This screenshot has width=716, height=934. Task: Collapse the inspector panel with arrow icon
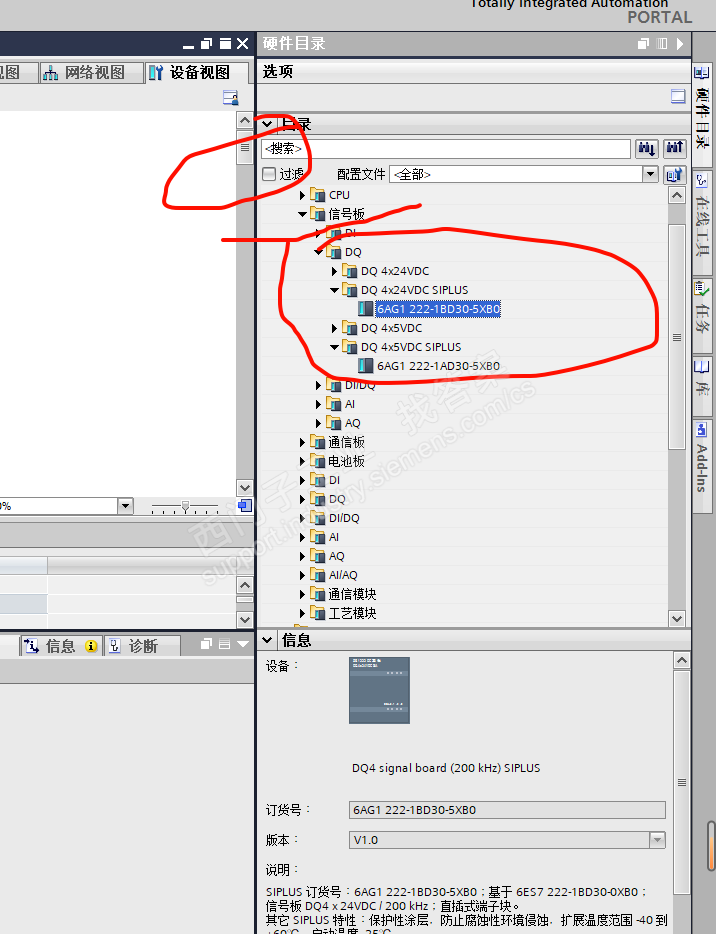(x=243, y=644)
